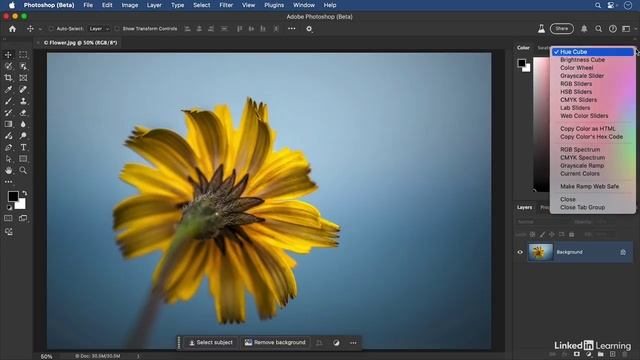
Task: Open the options bar three-dots overflow menu
Action: click(291, 29)
